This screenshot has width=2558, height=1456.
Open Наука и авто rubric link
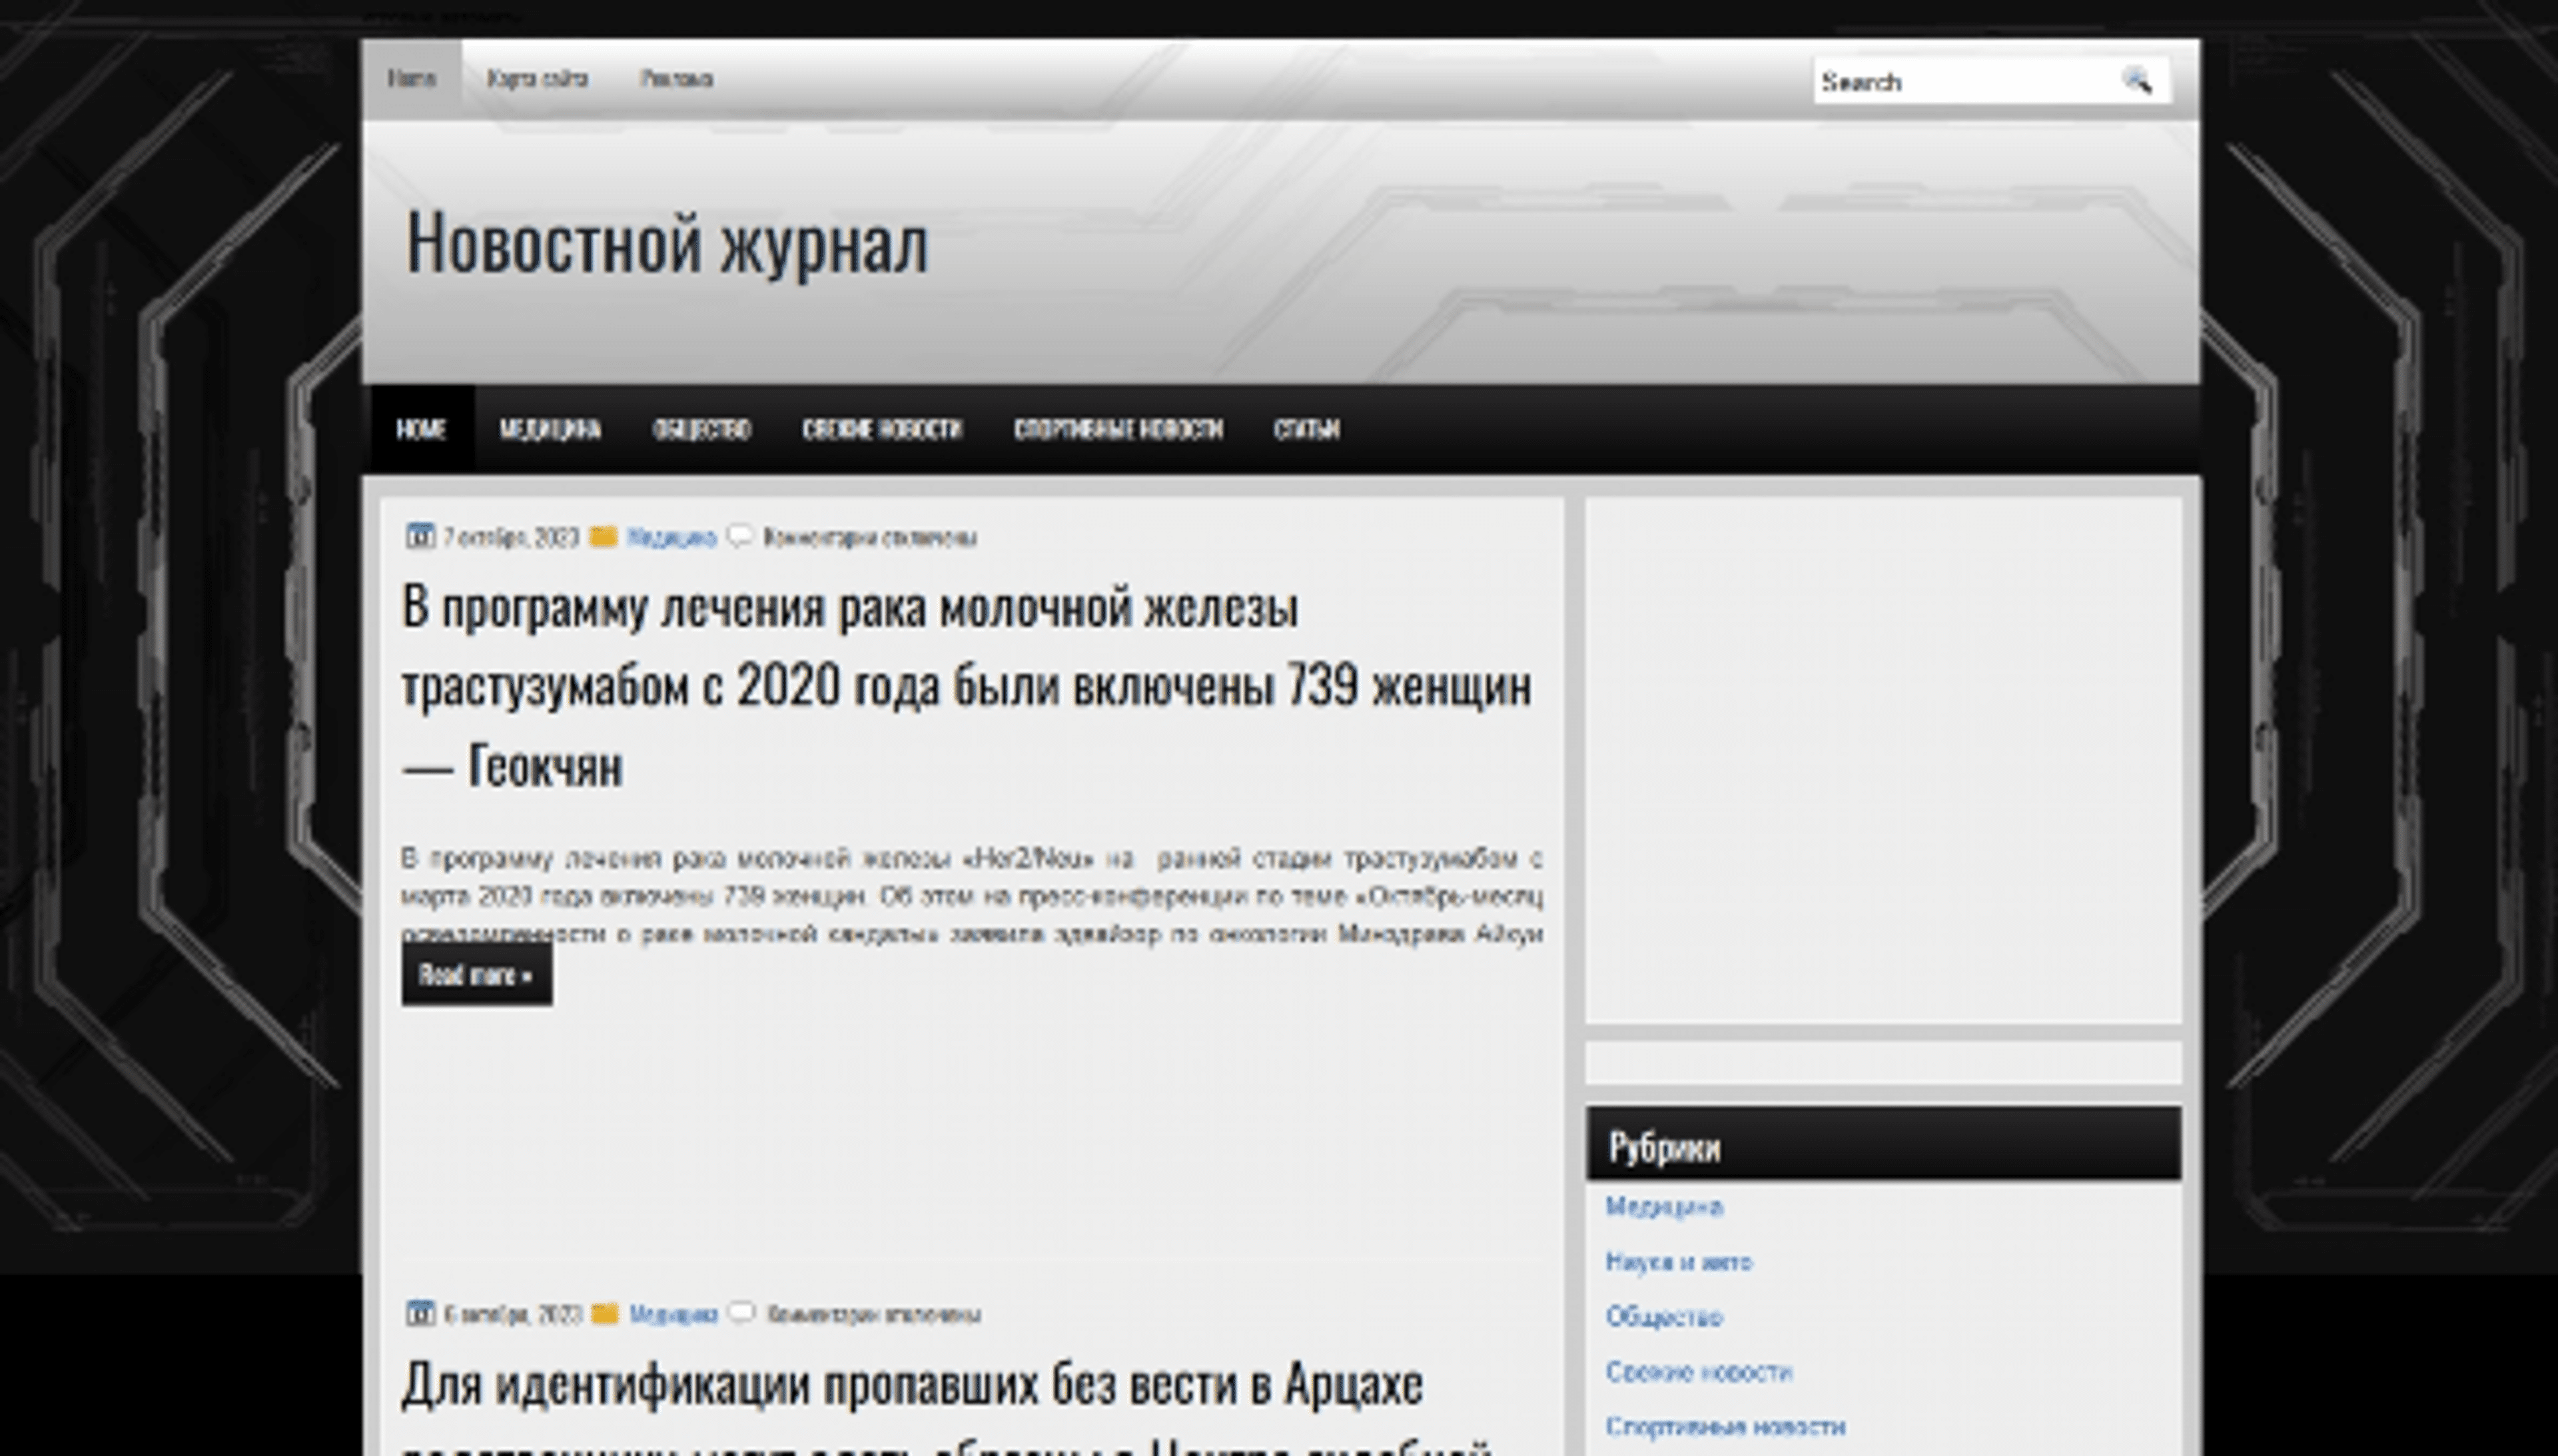[1678, 1262]
